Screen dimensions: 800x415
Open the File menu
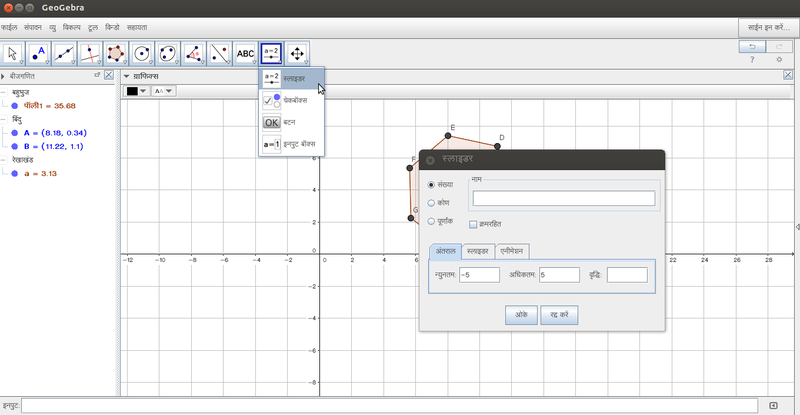(x=9, y=28)
